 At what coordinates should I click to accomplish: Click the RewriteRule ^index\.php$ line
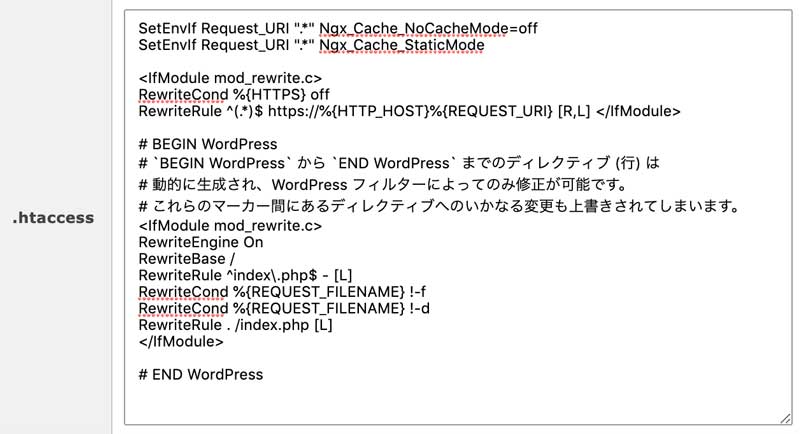pos(245,275)
